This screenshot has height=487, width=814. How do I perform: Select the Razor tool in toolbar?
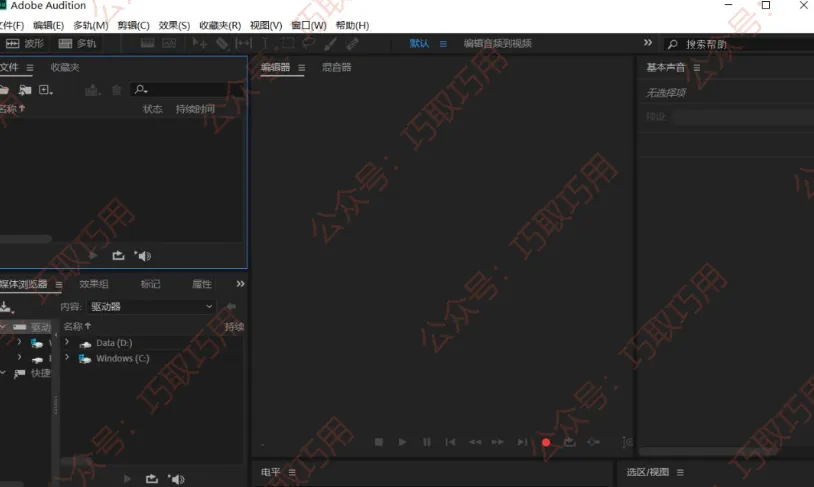pos(222,44)
